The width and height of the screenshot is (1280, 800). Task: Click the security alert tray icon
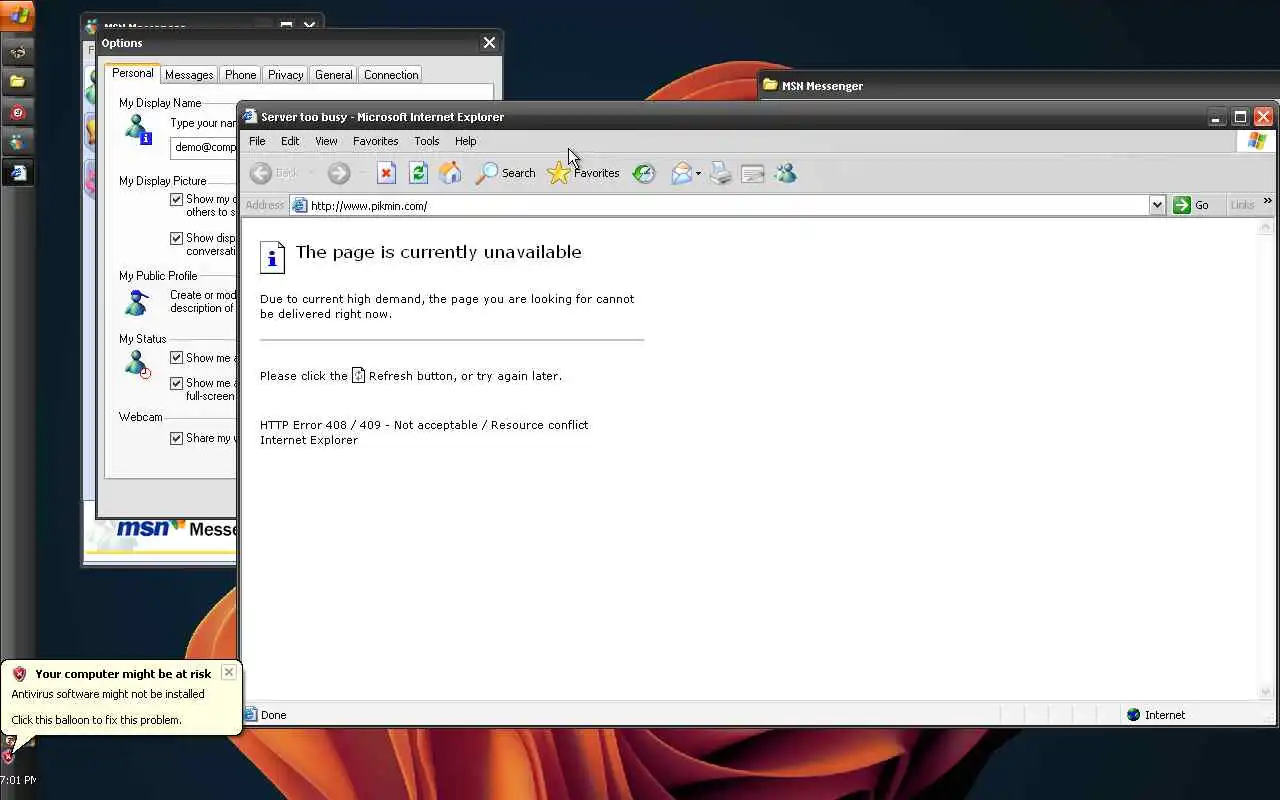pos(8,756)
